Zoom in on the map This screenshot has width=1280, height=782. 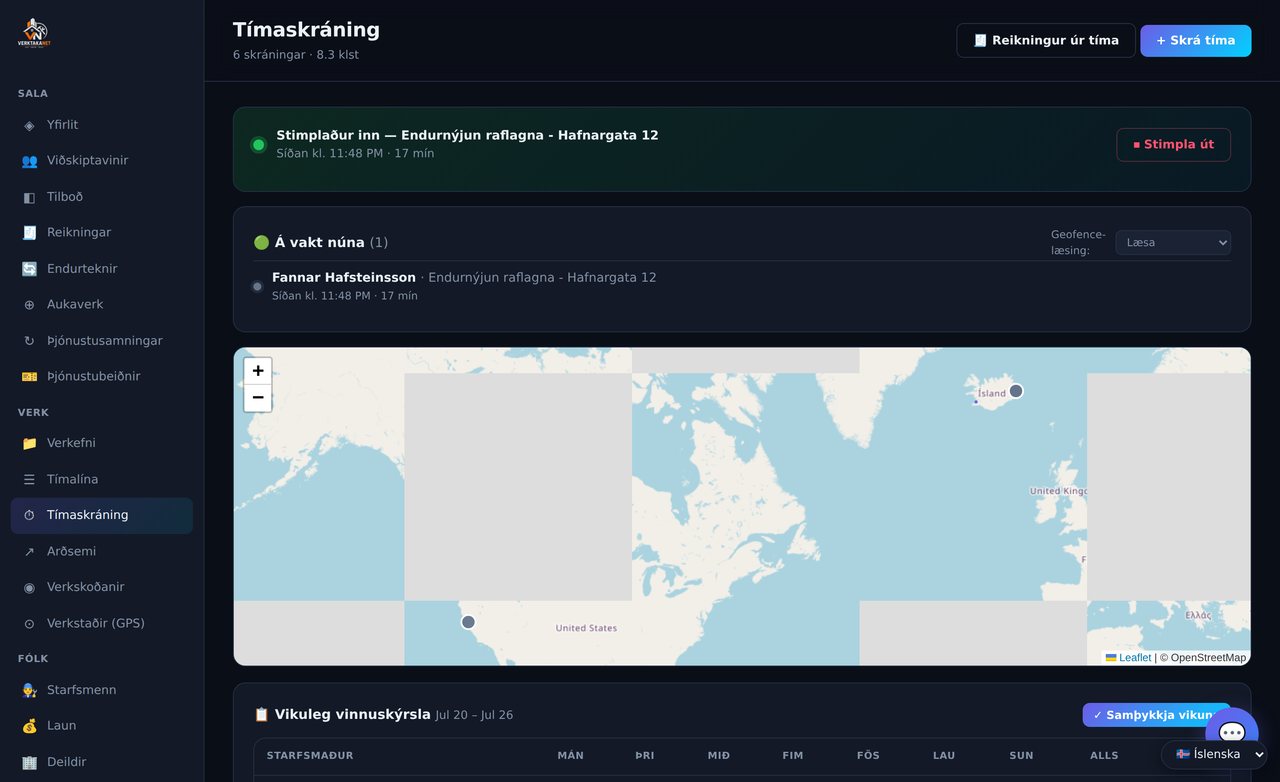point(258,371)
